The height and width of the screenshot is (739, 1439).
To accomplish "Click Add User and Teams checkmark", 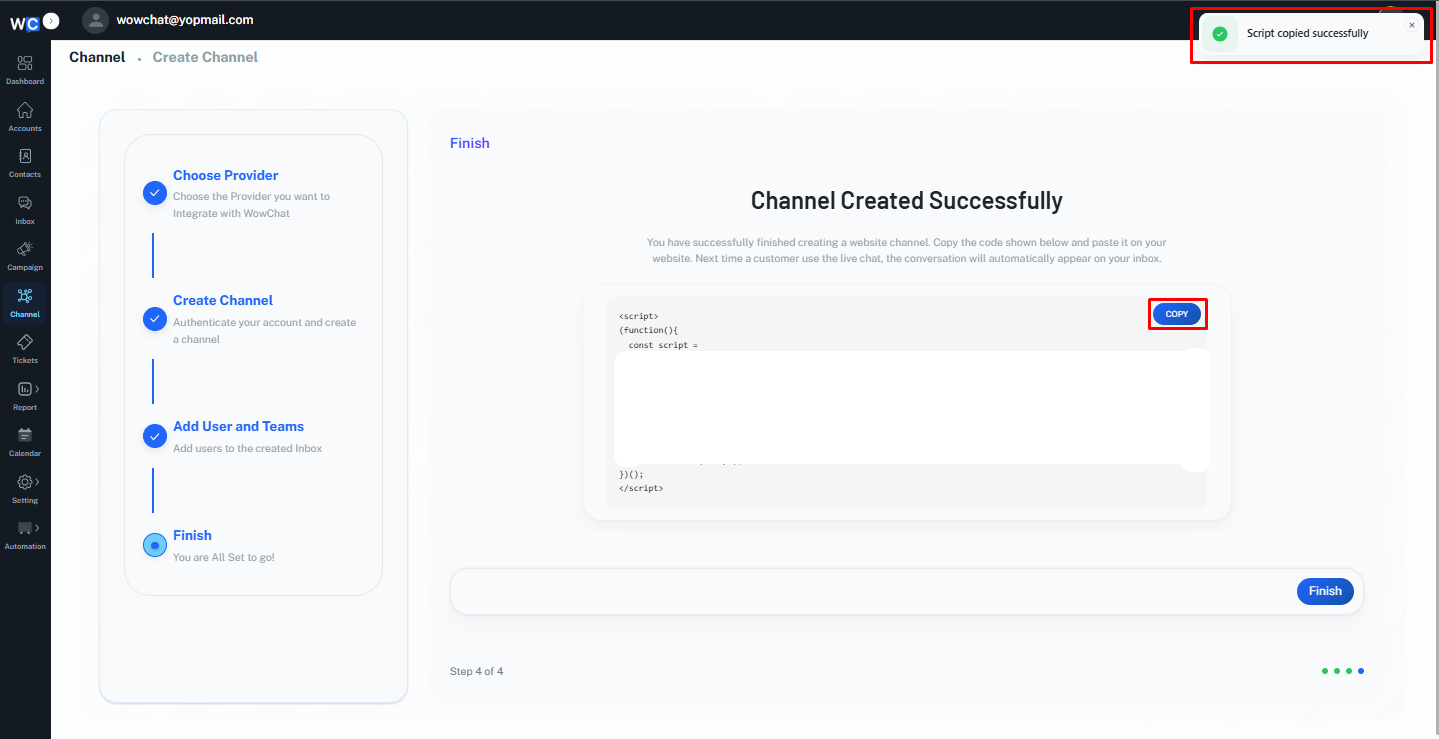I will click(x=155, y=436).
